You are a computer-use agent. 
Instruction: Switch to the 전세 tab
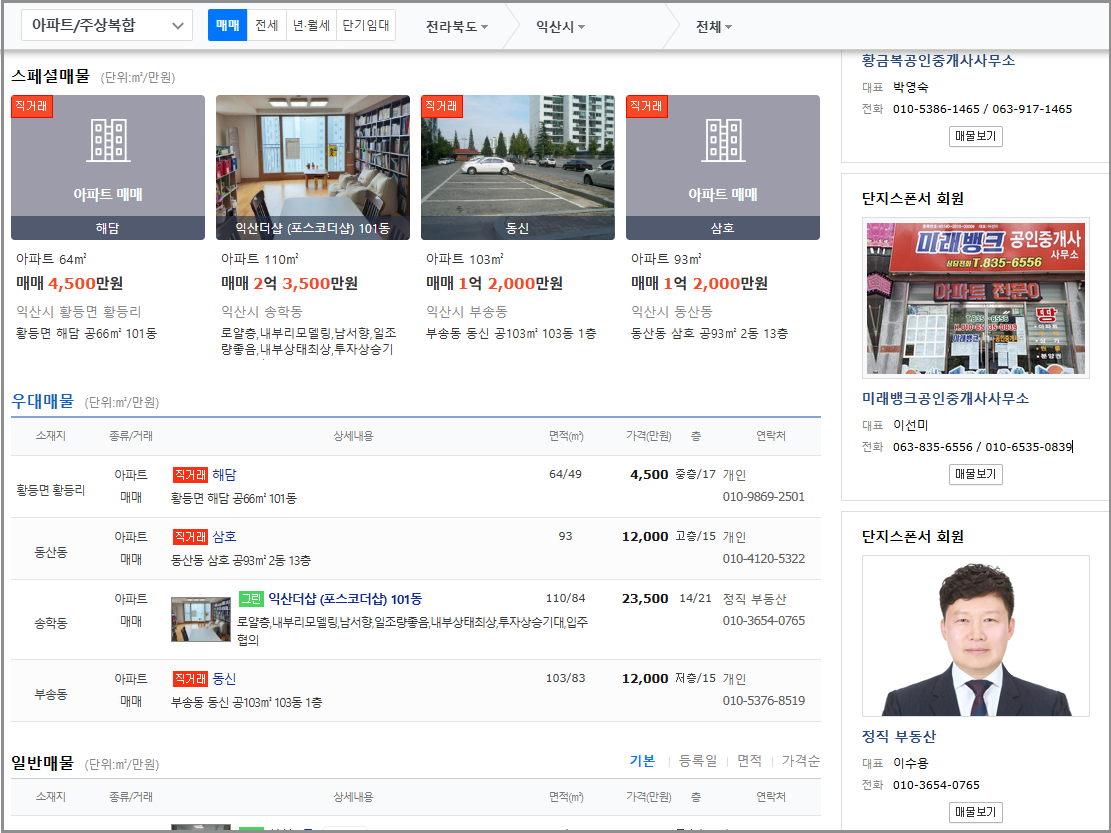click(266, 24)
